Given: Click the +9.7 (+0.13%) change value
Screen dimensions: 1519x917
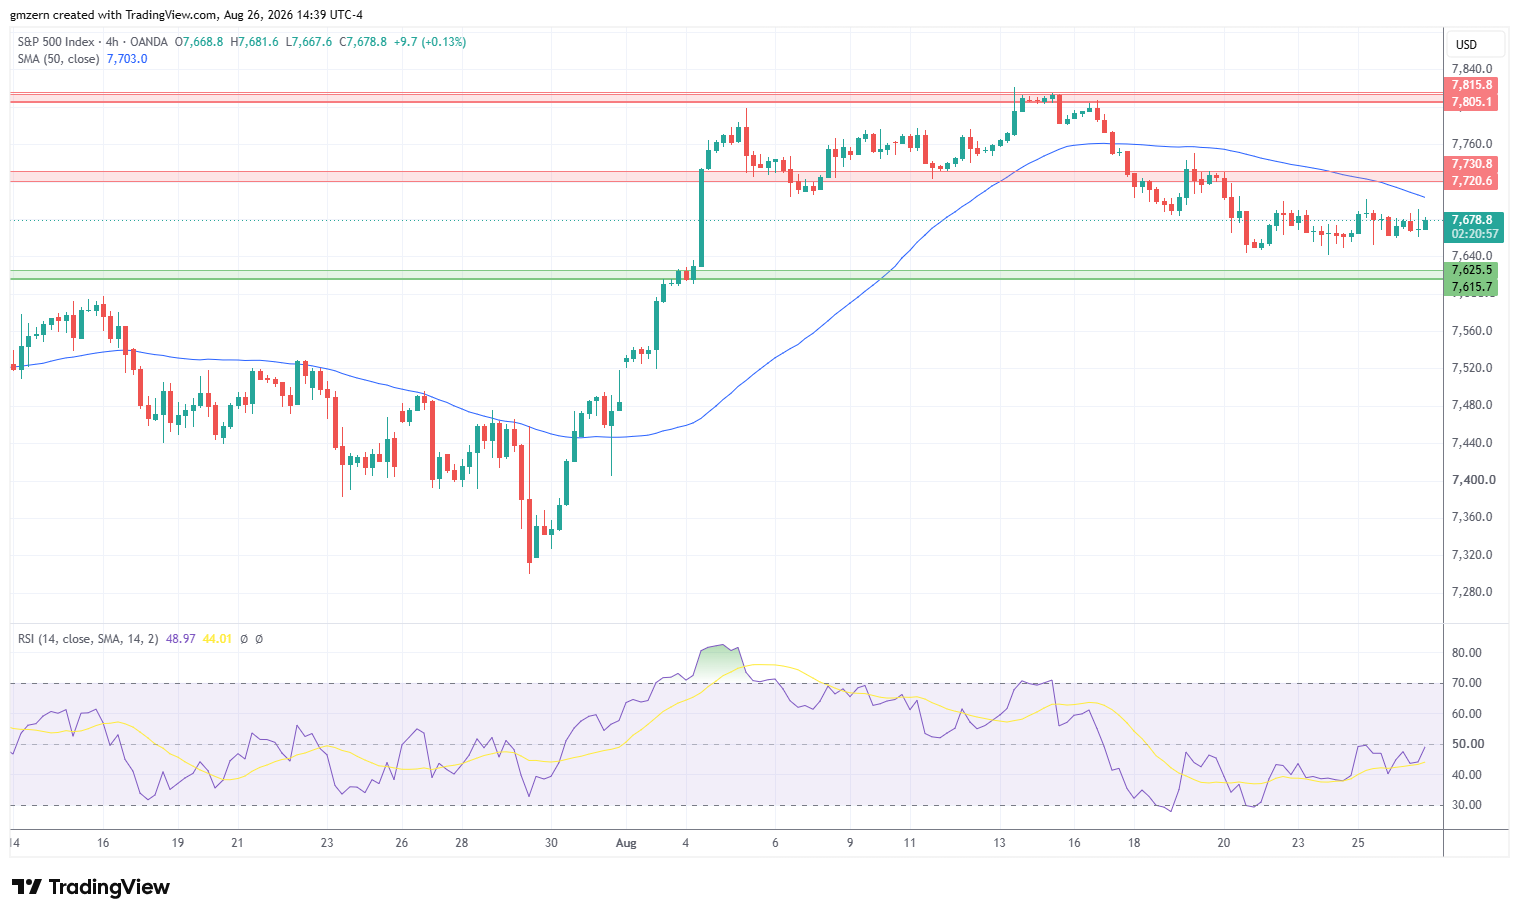Looking at the screenshot, I should (x=430, y=42).
